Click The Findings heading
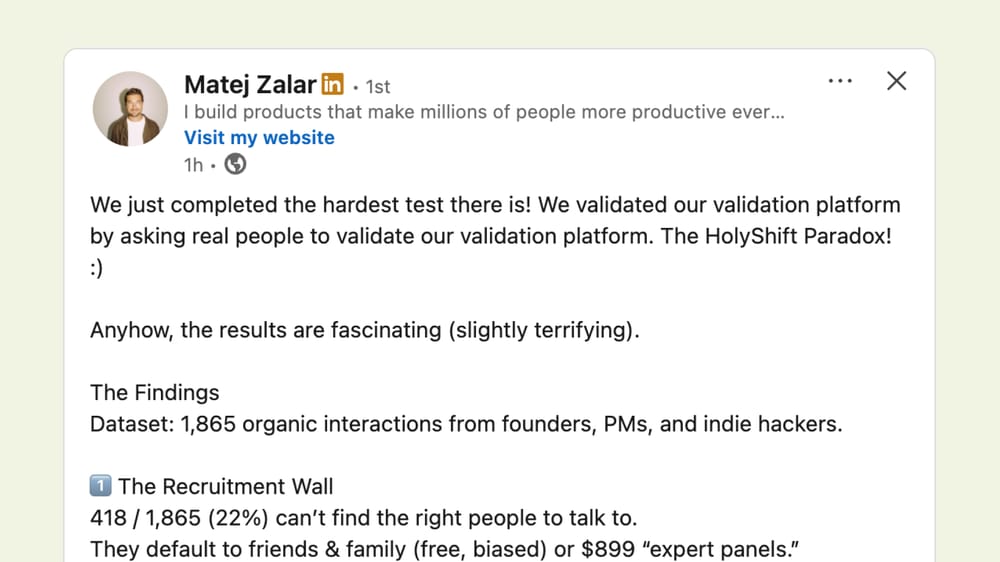 click(155, 392)
